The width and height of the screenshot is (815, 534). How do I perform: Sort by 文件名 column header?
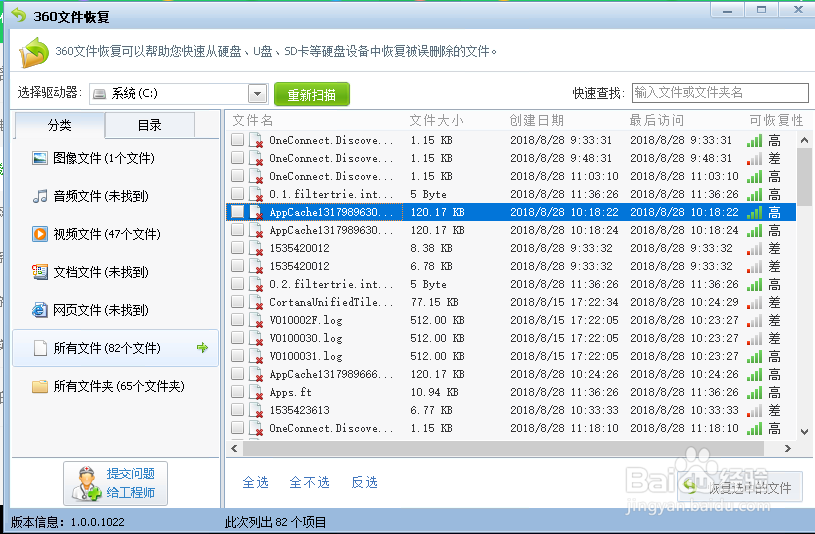coord(253,121)
